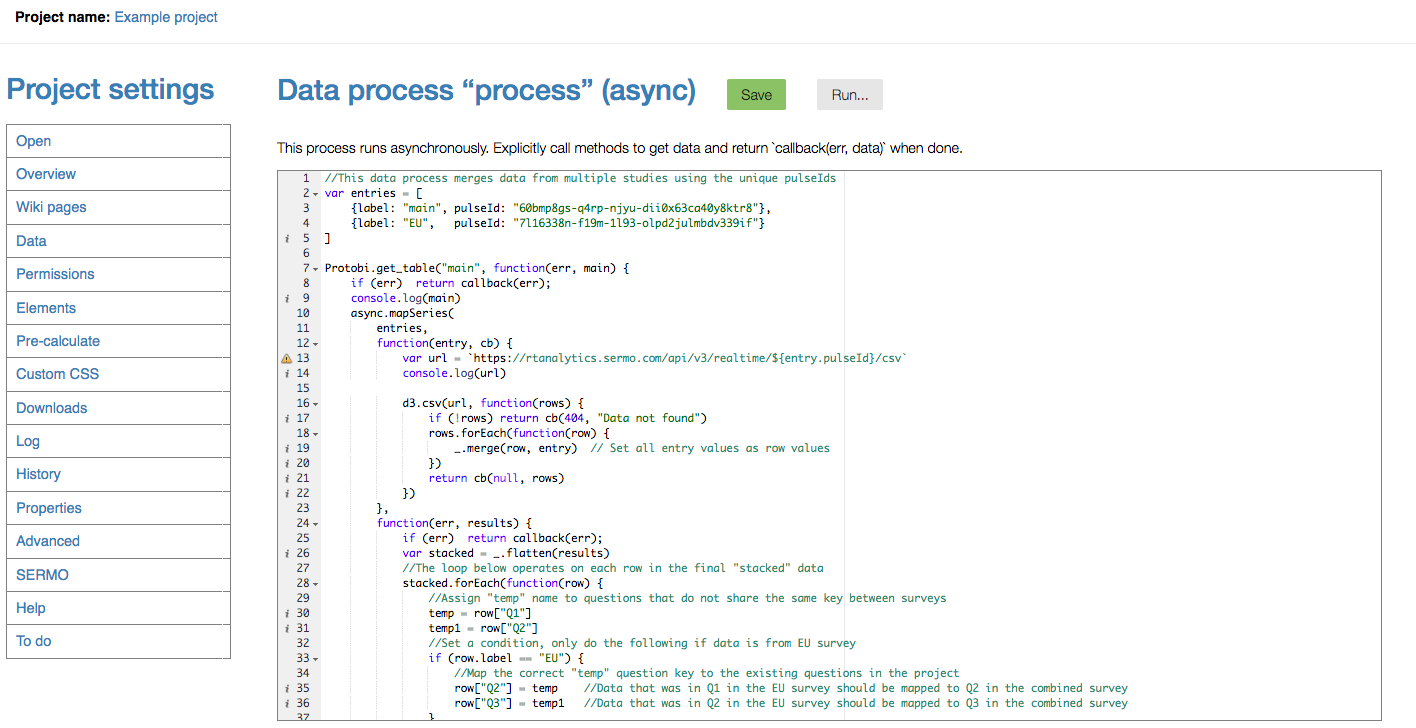This screenshot has width=1416, height=728.
Task: Click the line number 1 in gutter
Action: point(306,178)
